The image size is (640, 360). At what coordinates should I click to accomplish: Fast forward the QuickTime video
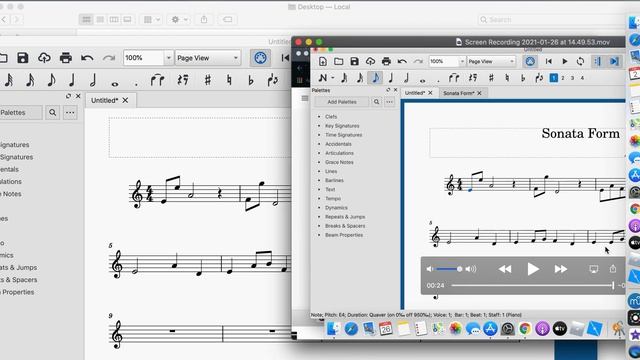pos(560,269)
